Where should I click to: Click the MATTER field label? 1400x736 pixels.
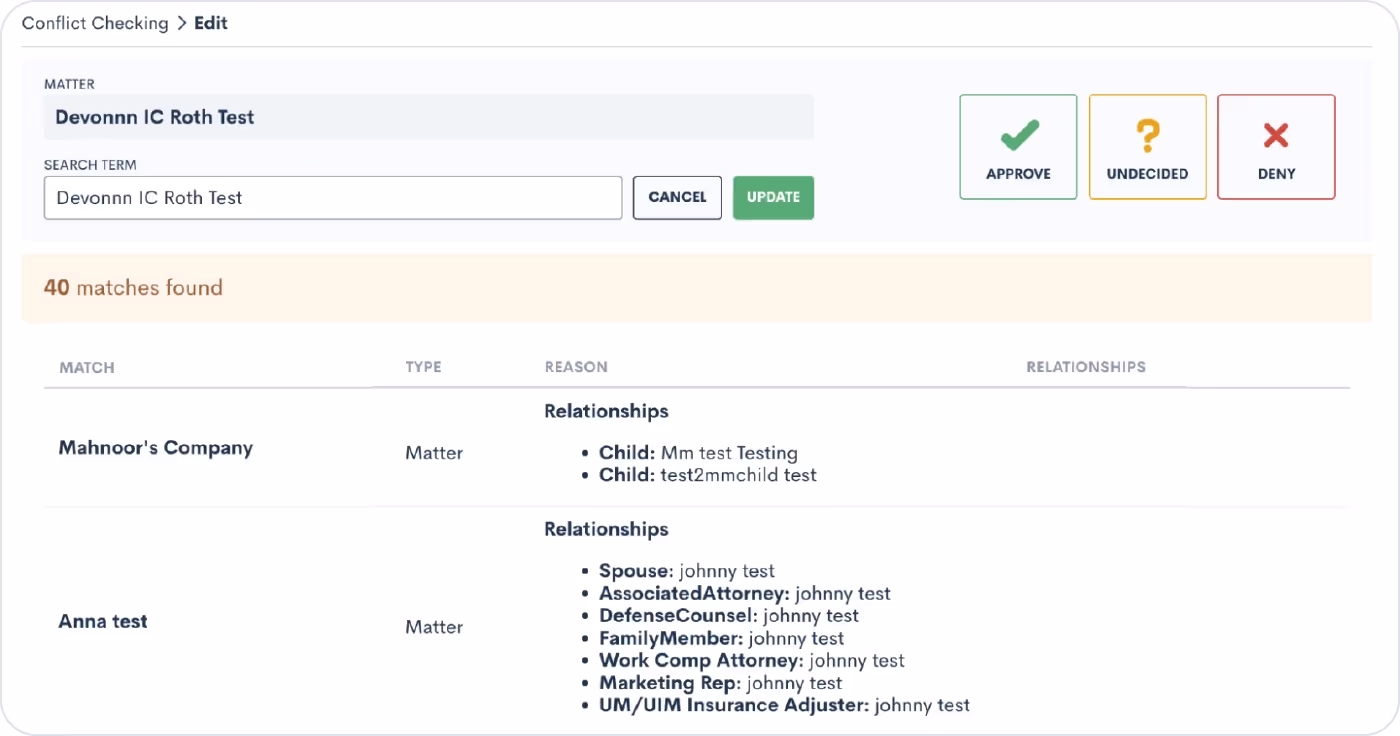69,84
